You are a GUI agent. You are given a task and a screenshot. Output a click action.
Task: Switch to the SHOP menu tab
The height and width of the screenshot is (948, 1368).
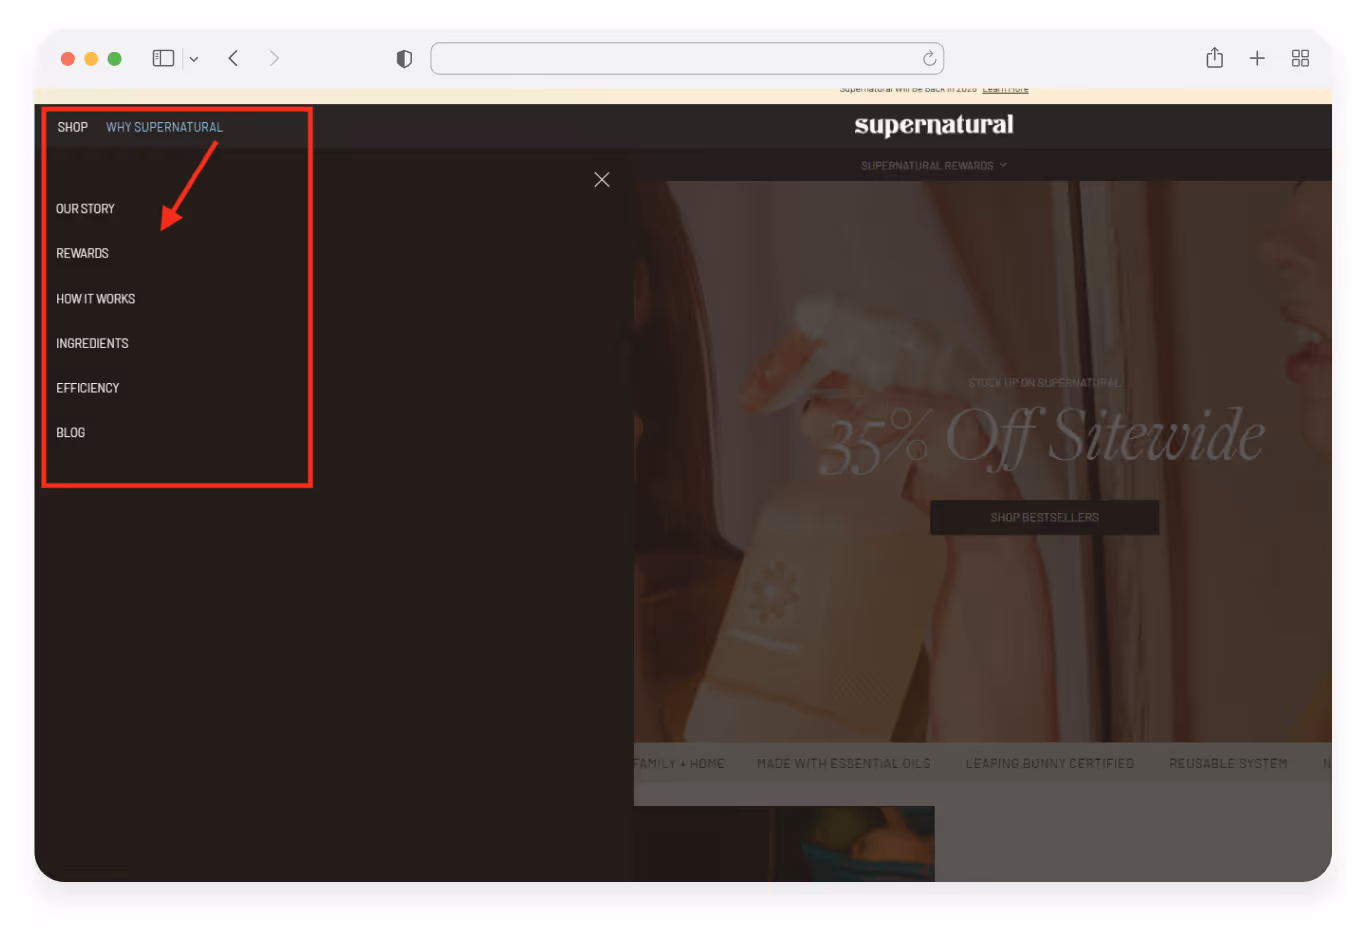tap(73, 127)
